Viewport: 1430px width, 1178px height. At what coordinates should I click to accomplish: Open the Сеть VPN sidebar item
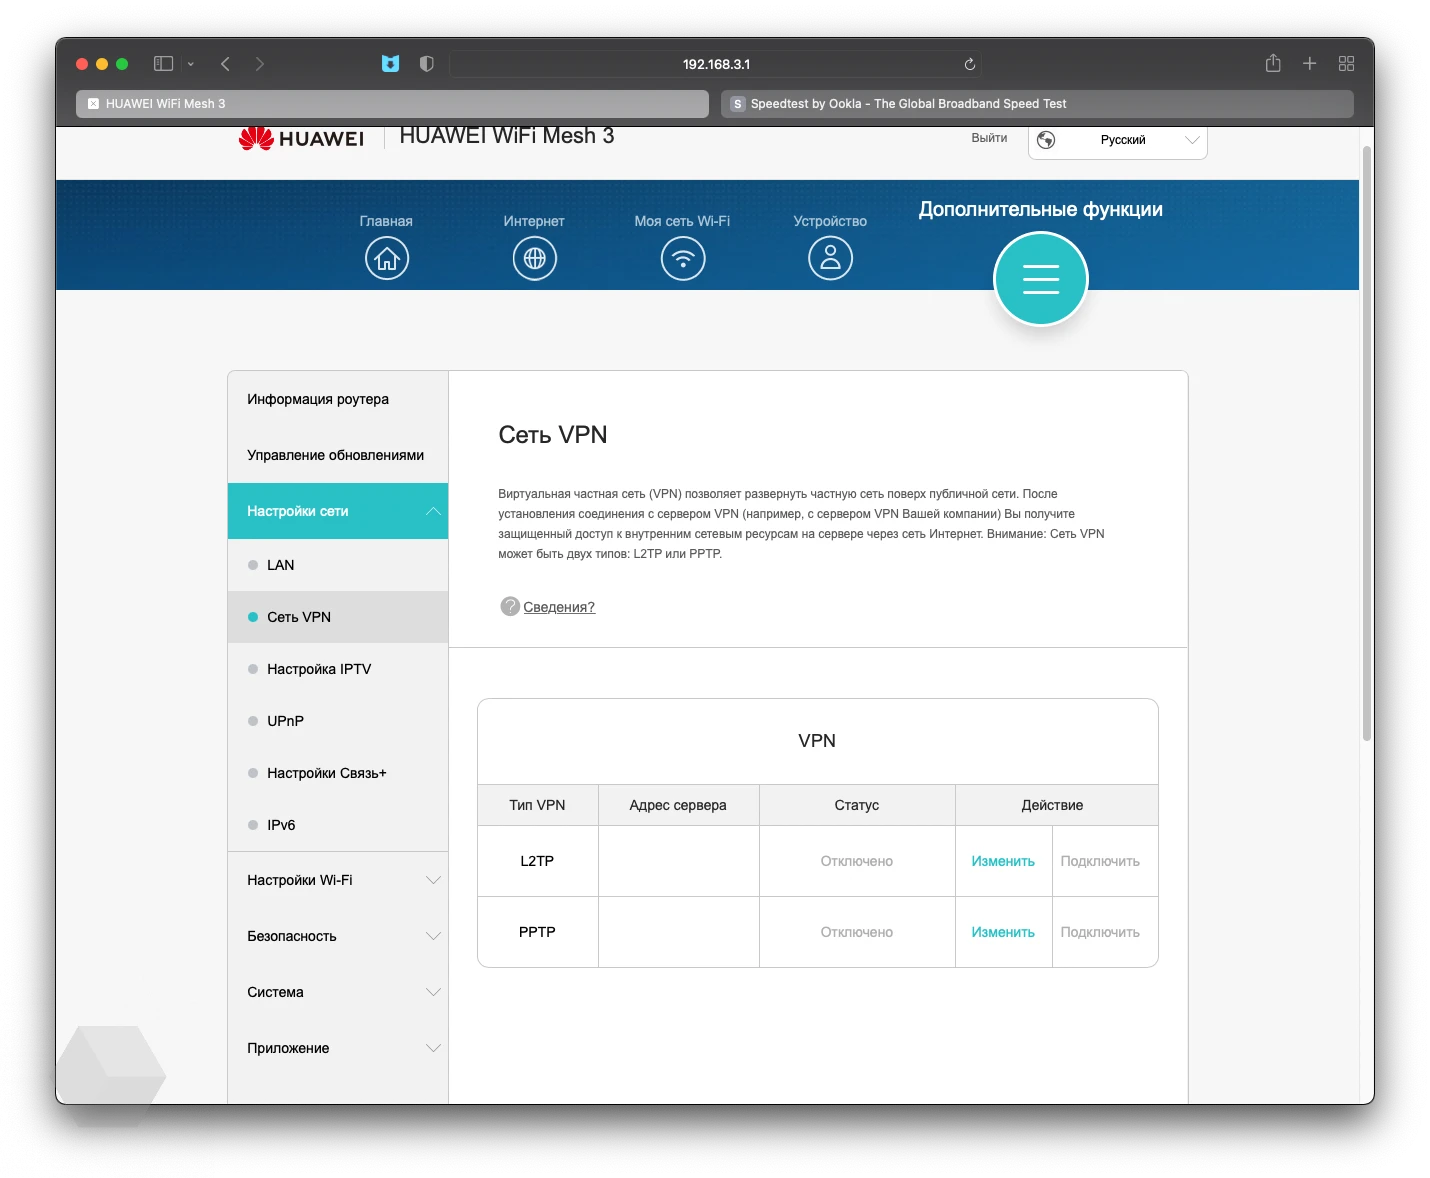click(x=338, y=617)
